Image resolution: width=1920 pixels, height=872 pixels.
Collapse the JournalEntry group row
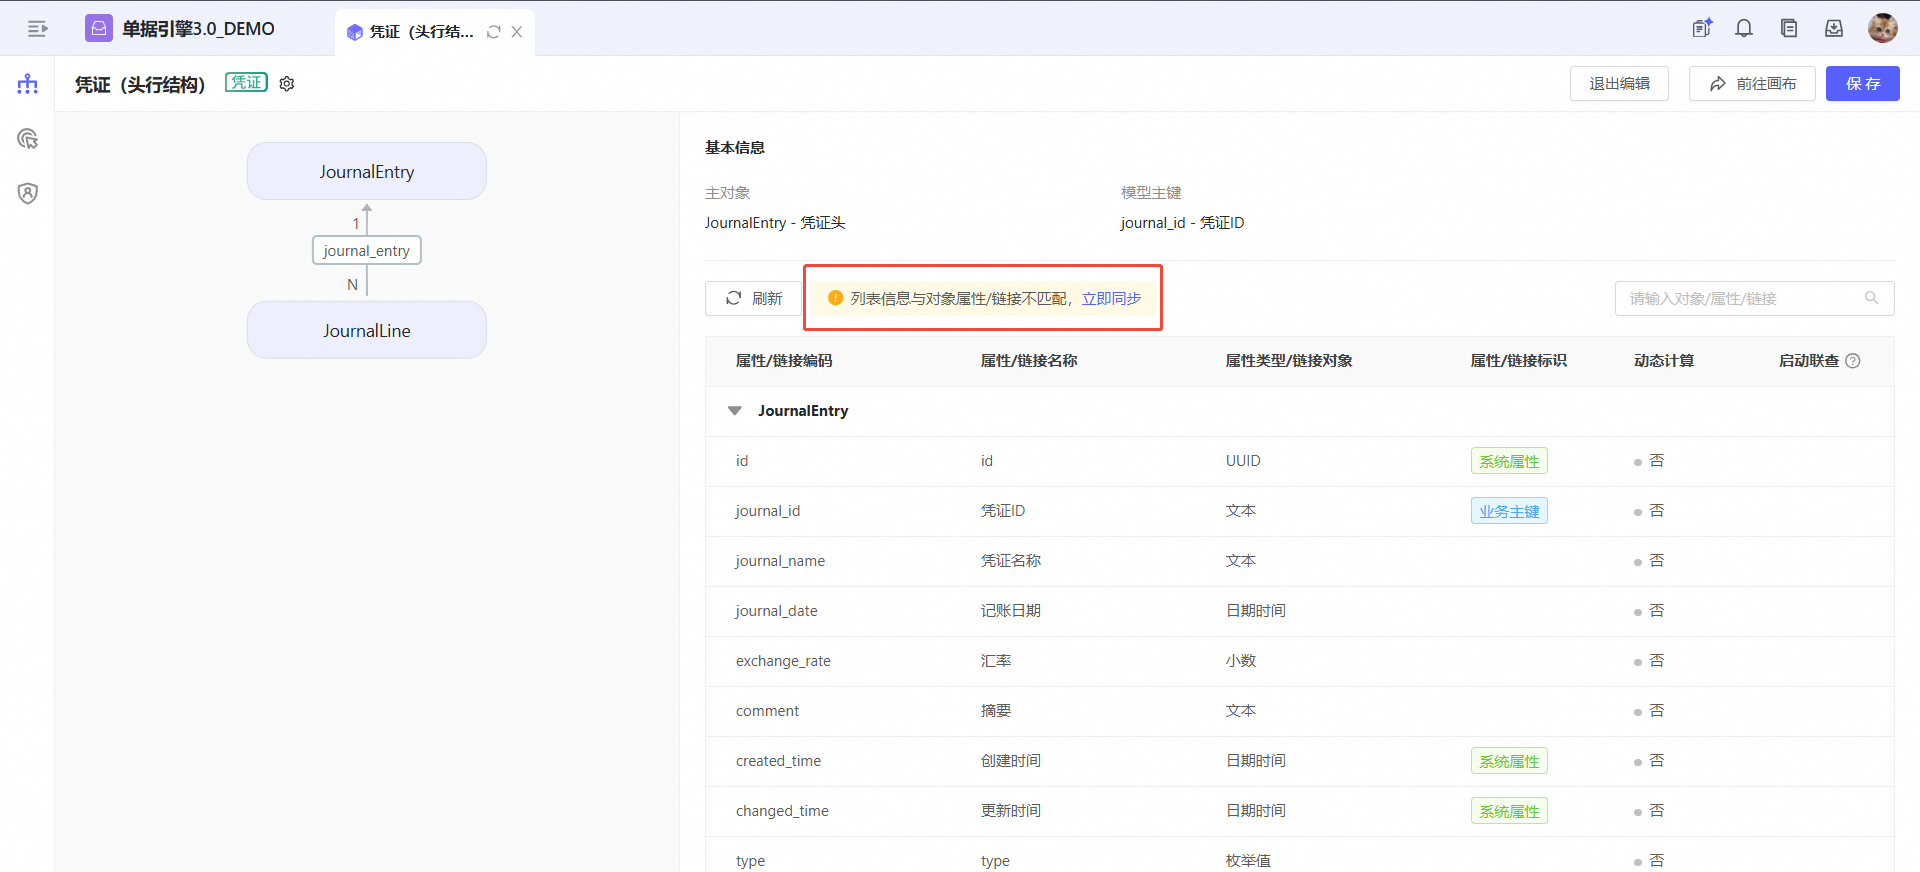[735, 411]
